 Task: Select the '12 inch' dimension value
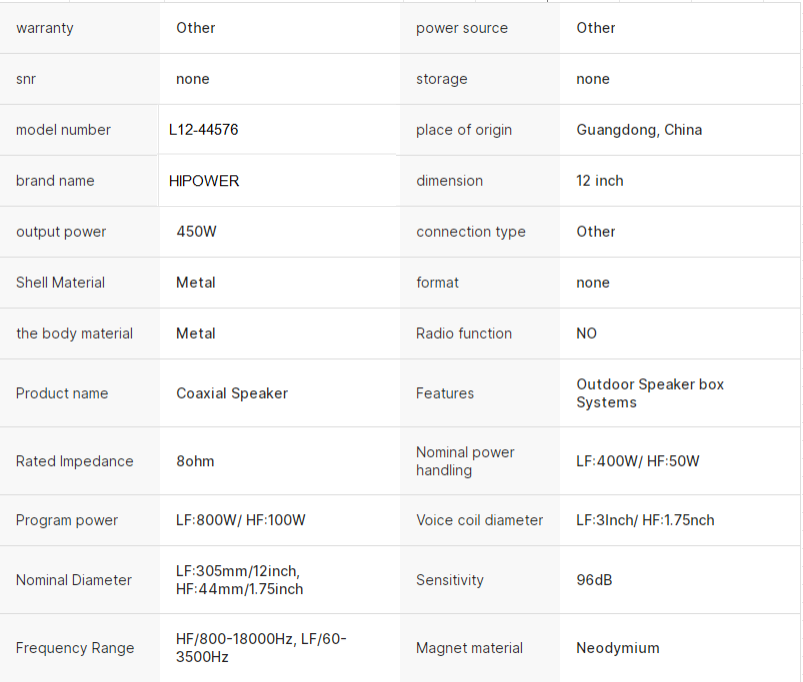point(600,181)
